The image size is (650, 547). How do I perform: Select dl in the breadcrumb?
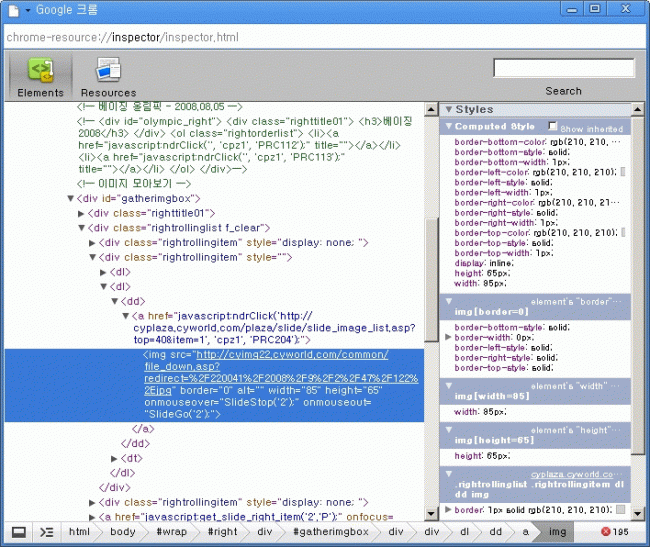pyautogui.click(x=465, y=532)
